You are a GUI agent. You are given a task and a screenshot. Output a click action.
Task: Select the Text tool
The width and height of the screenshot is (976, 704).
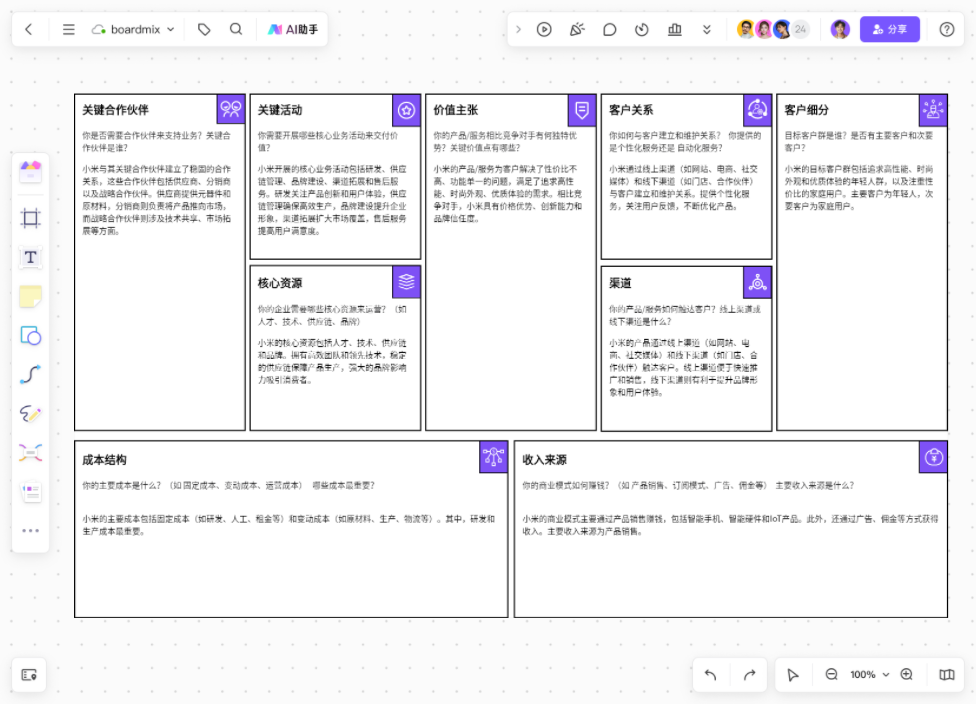click(x=30, y=257)
